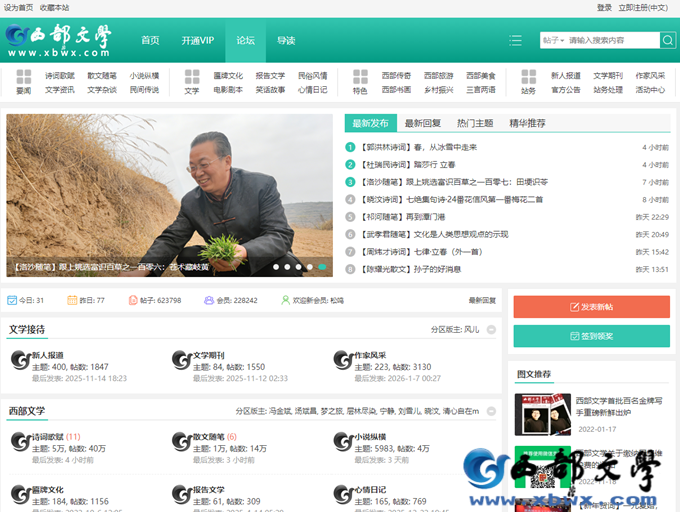Click the 发表新帖 button
680x512 pixels.
[x=592, y=307]
